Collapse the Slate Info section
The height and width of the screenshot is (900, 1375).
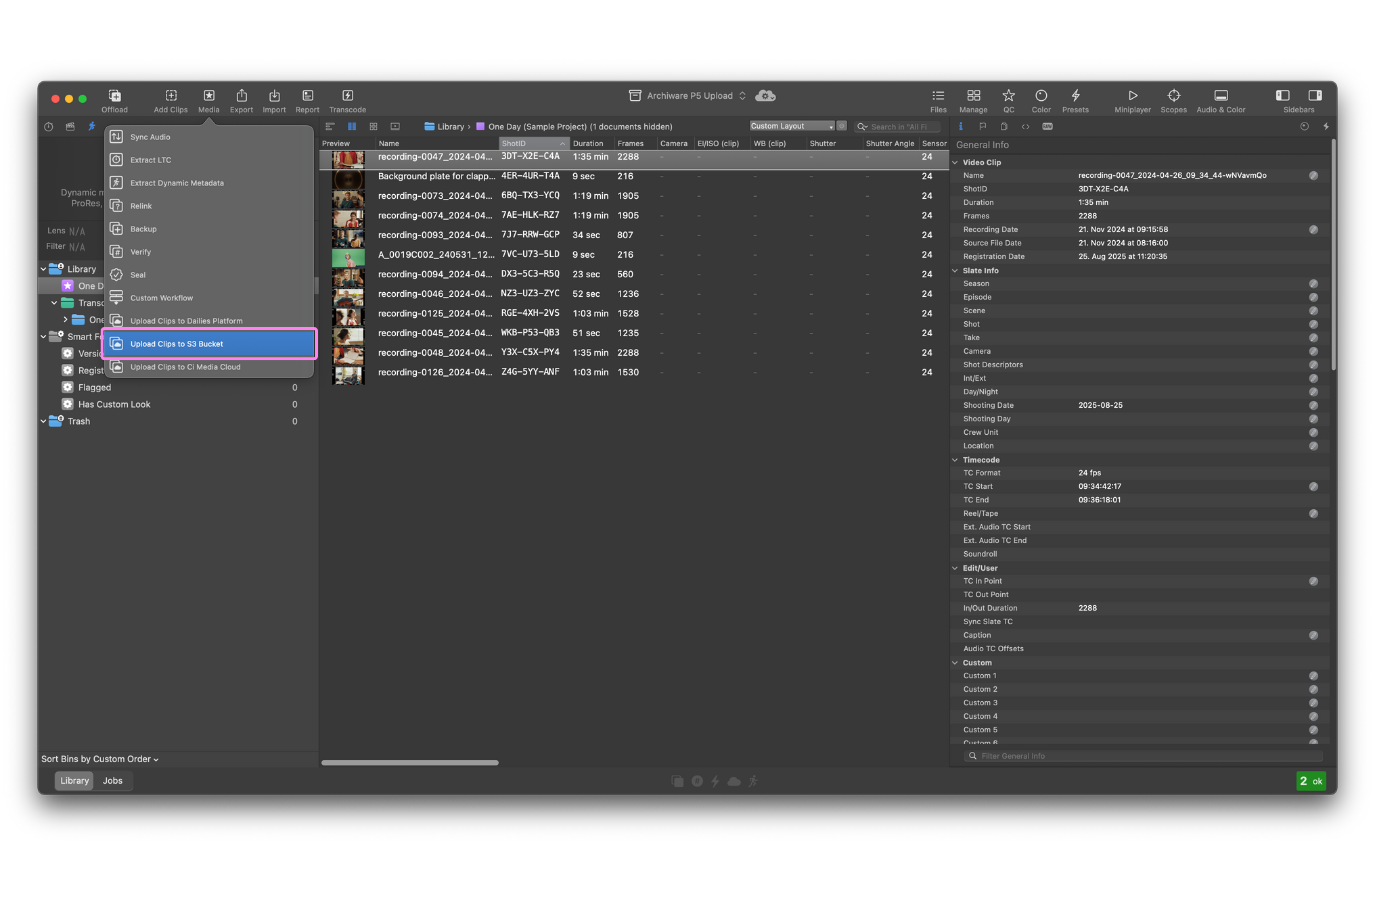[955, 271]
